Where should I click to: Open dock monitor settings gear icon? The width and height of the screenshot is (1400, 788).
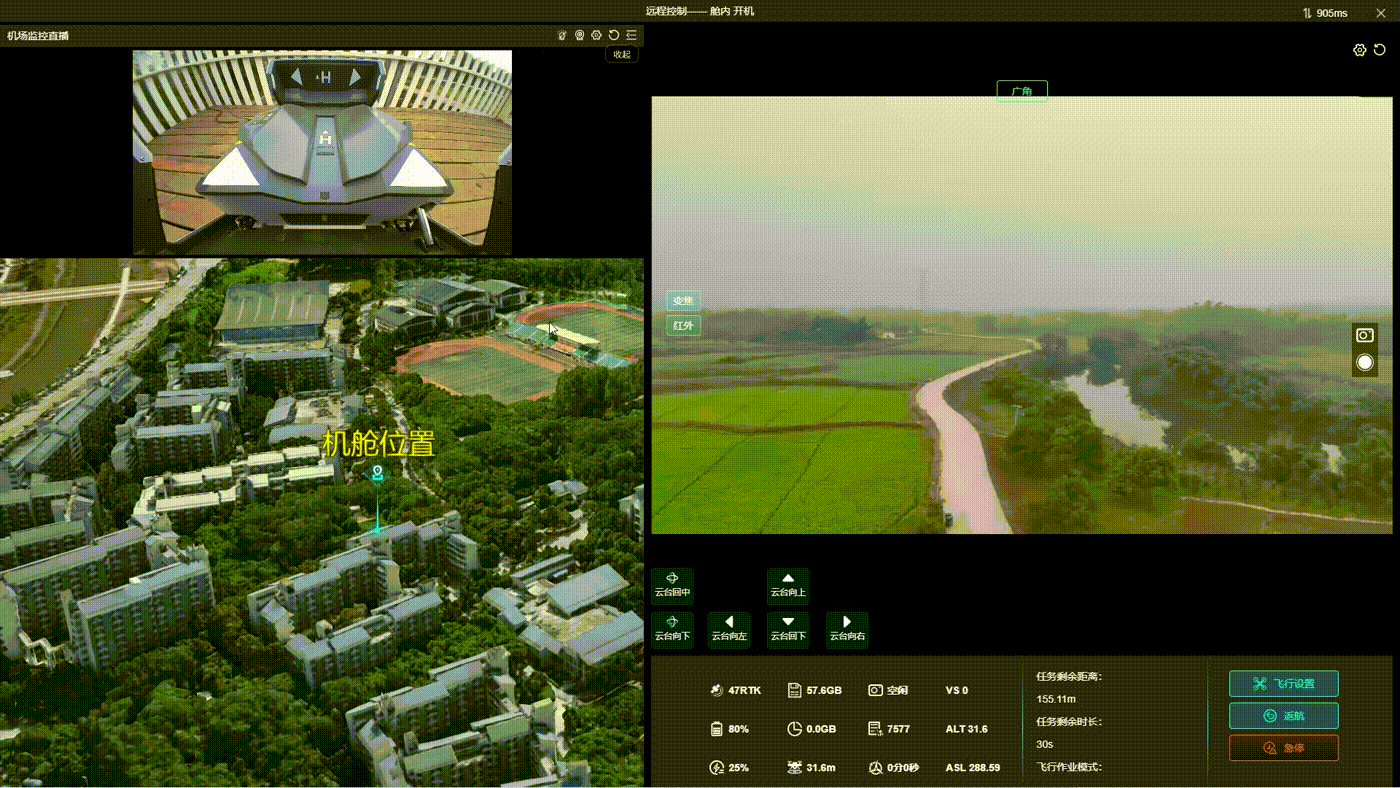click(596, 35)
